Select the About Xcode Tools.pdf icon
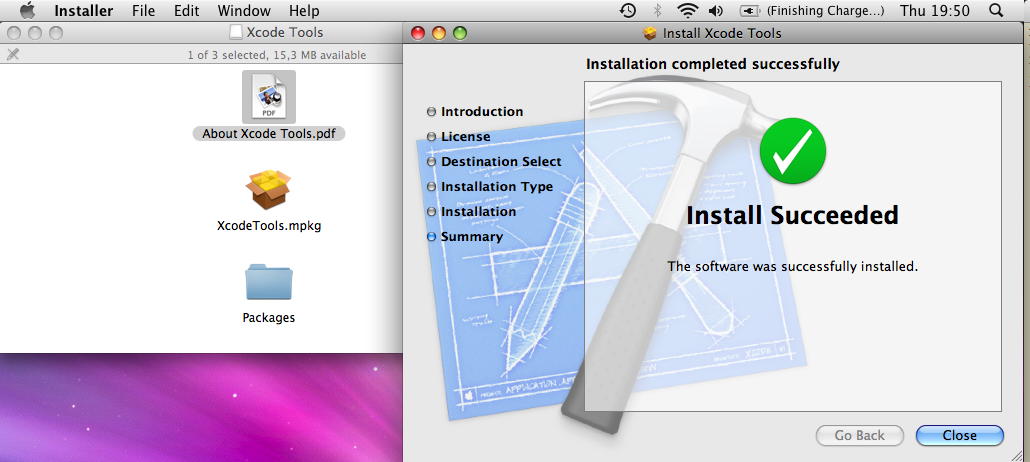This screenshot has height=462, width=1030. 269,97
